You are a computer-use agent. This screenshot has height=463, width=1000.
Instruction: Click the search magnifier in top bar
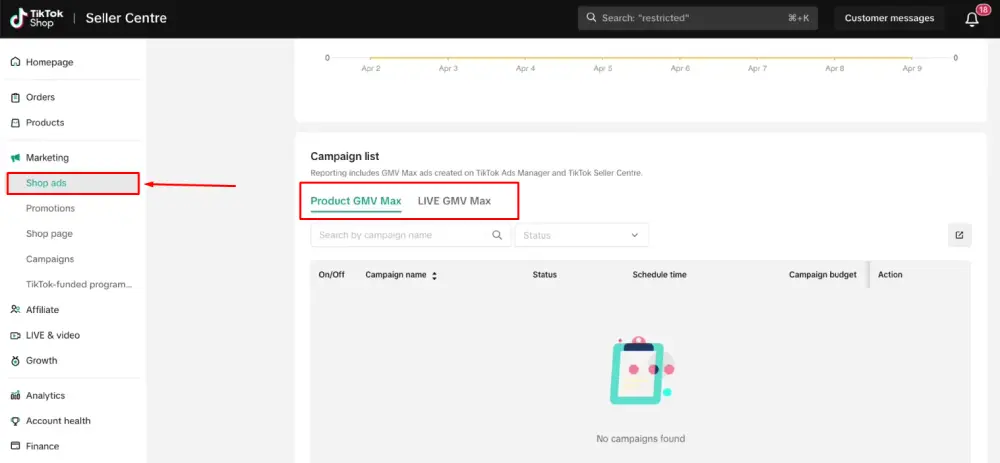[591, 18]
